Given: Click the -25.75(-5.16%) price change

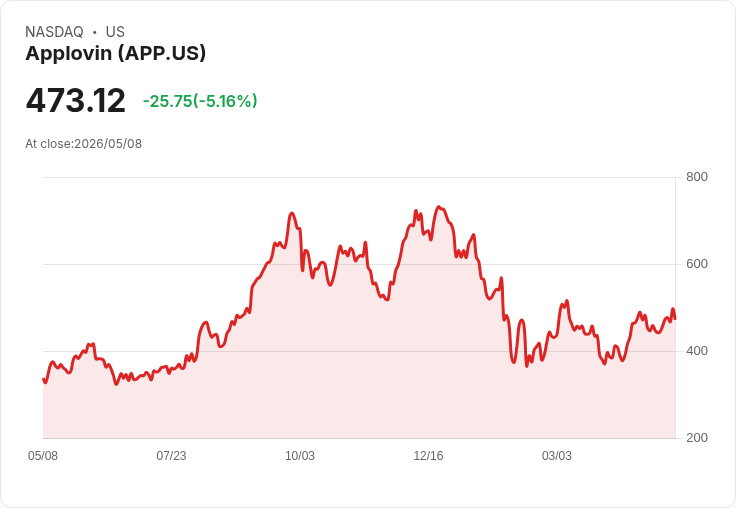Looking at the screenshot, I should (200, 101).
